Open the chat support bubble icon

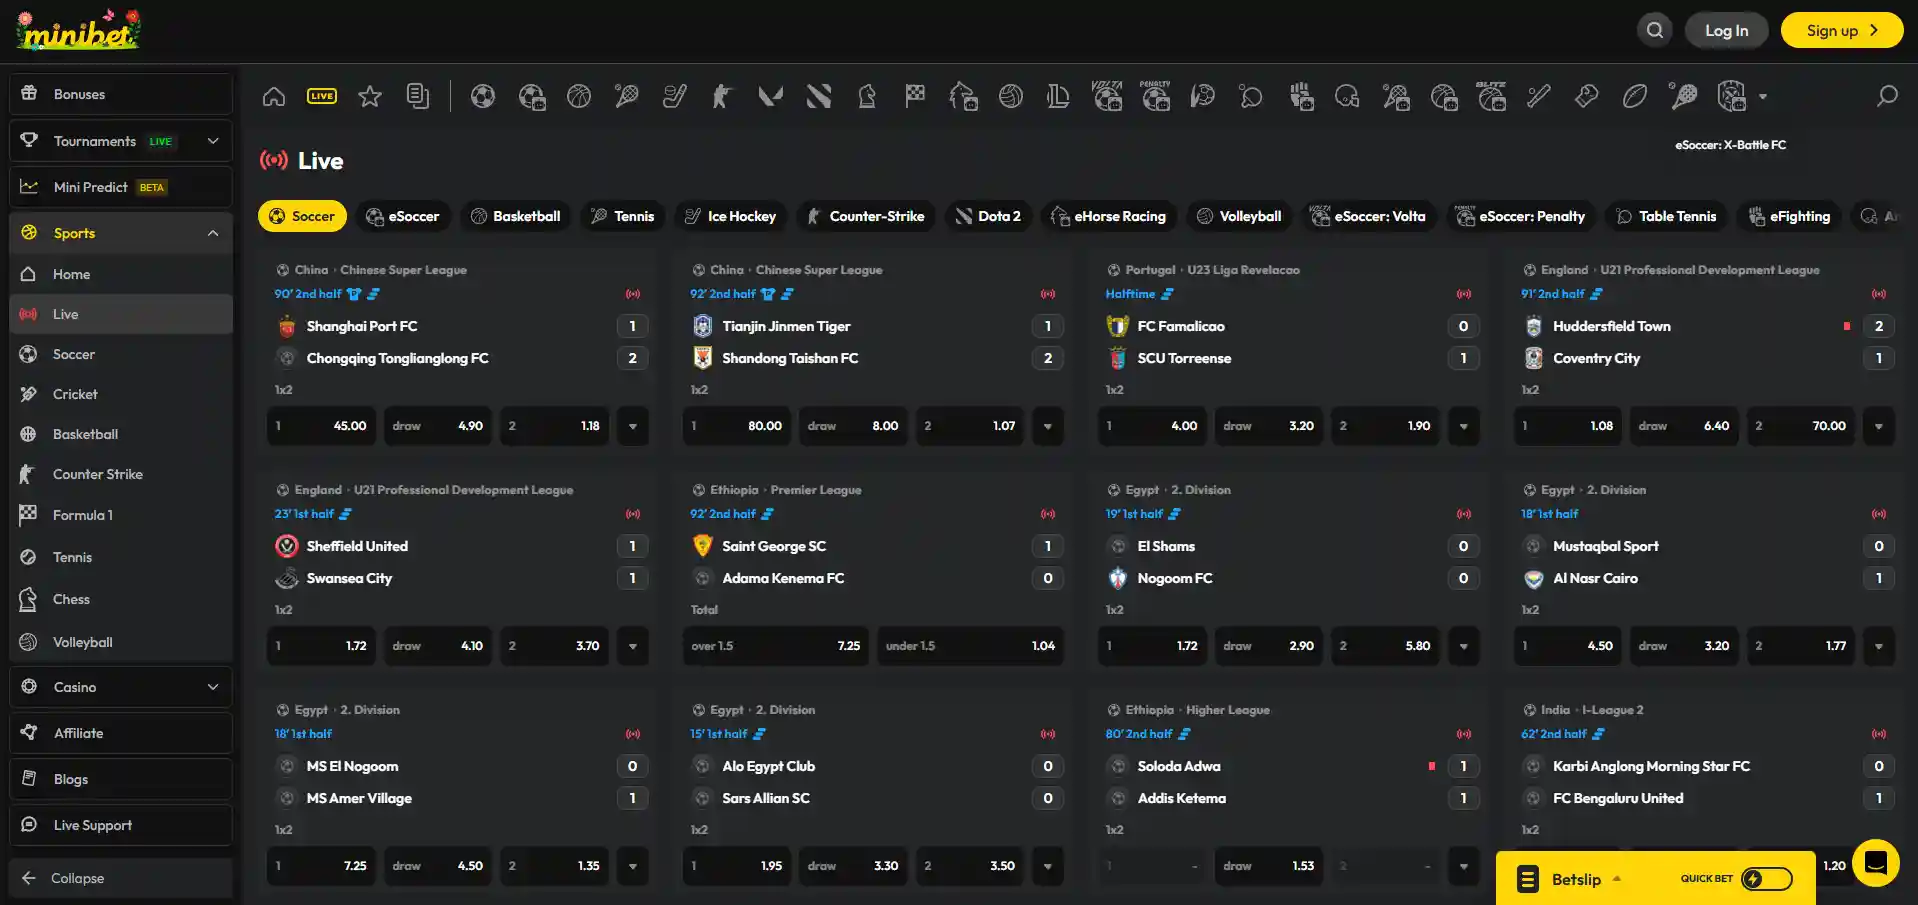[1876, 862]
